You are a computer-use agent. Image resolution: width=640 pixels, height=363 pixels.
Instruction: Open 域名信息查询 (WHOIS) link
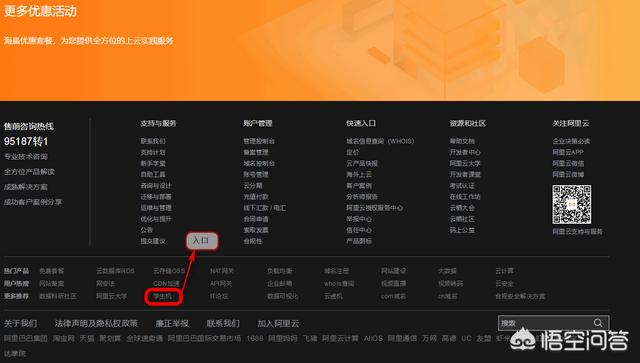point(380,141)
